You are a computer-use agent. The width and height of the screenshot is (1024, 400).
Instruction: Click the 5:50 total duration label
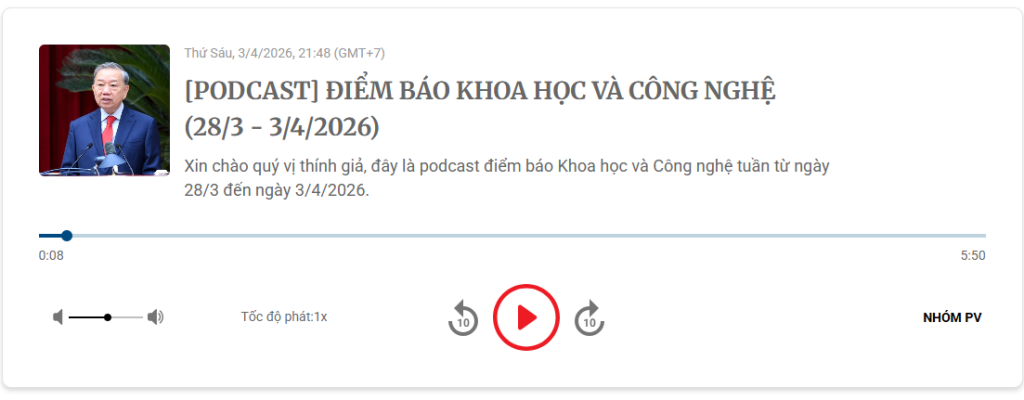tap(973, 256)
